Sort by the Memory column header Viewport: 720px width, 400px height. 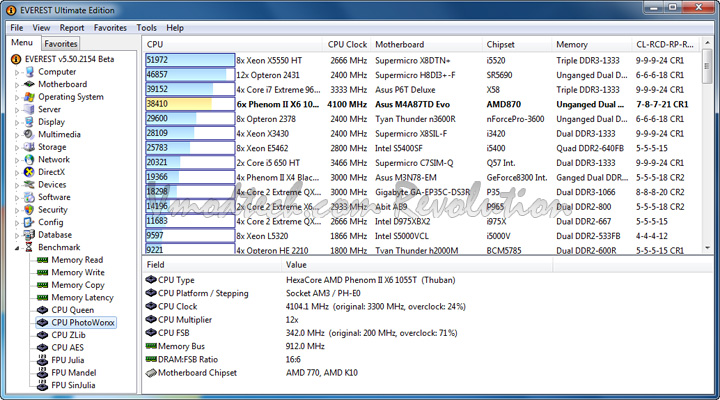click(x=592, y=45)
